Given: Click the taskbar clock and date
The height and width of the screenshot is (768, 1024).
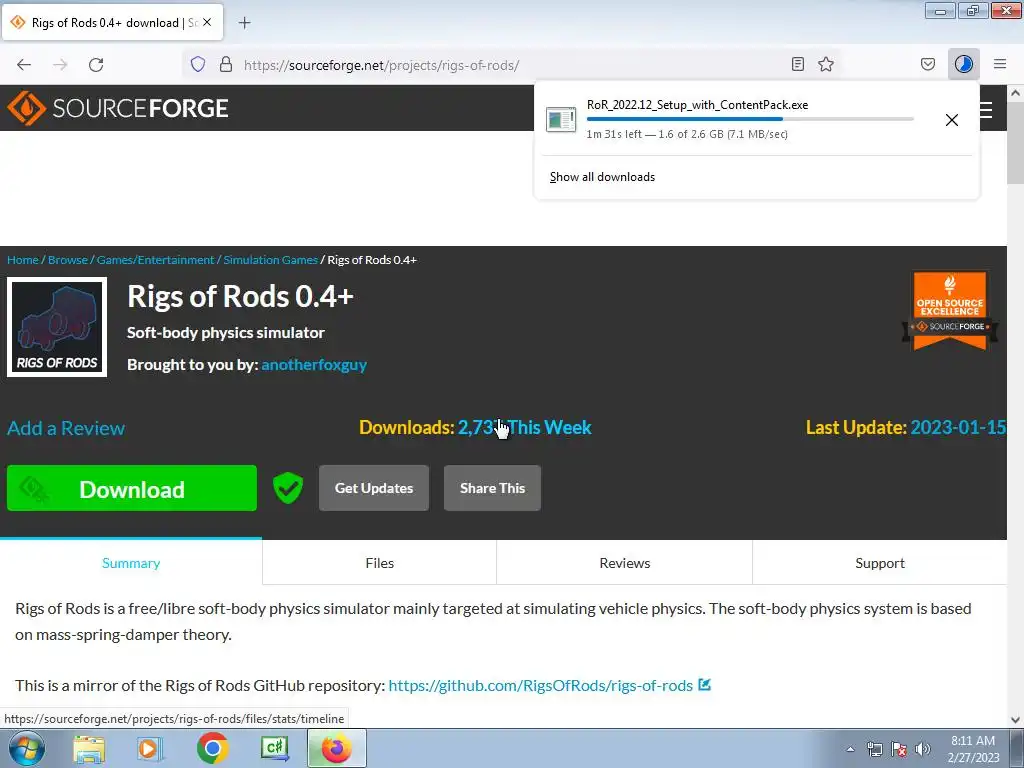Looking at the screenshot, I should (973, 749).
